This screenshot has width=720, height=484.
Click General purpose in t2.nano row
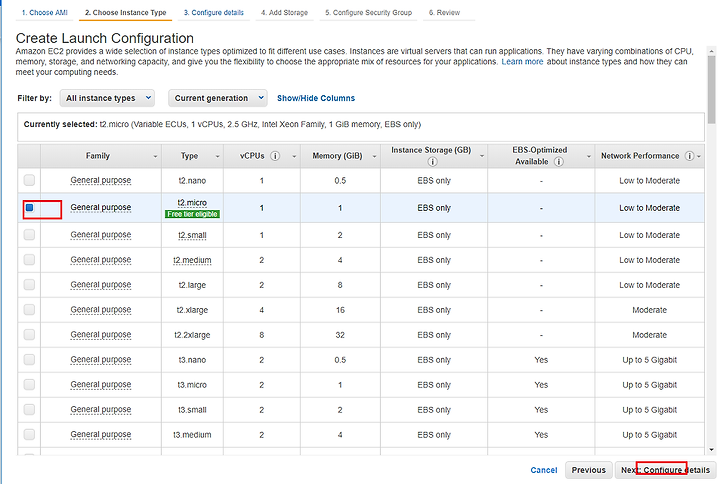(101, 180)
